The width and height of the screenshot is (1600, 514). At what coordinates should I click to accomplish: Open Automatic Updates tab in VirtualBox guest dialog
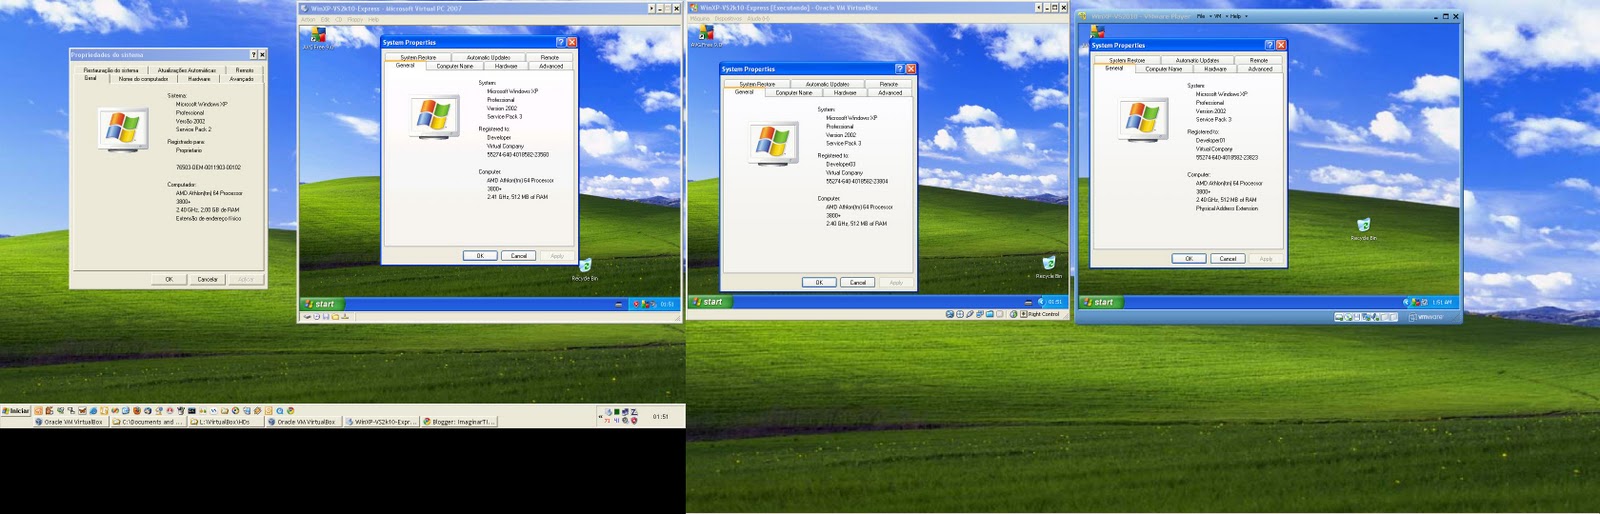(828, 84)
